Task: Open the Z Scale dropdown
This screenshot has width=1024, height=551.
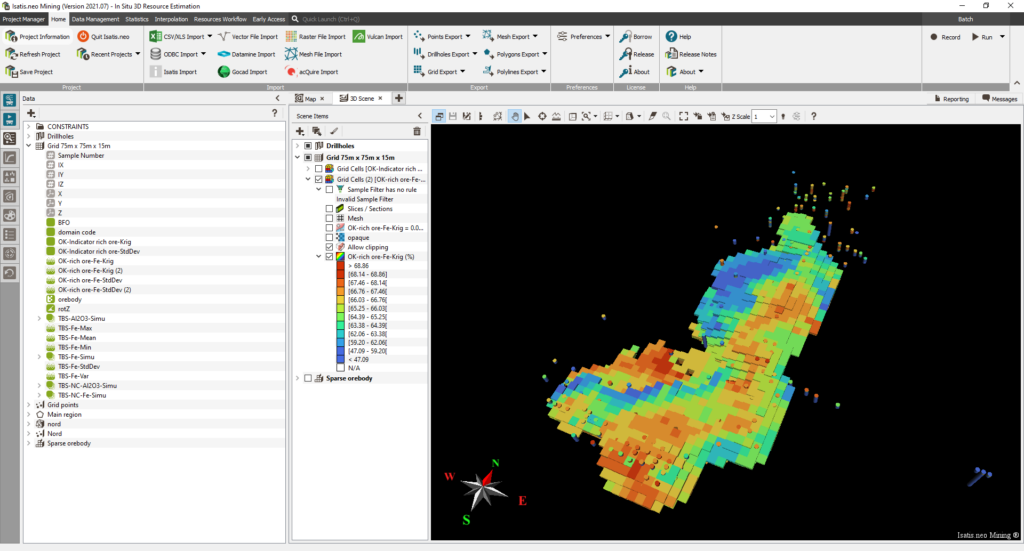Action: [x=772, y=116]
